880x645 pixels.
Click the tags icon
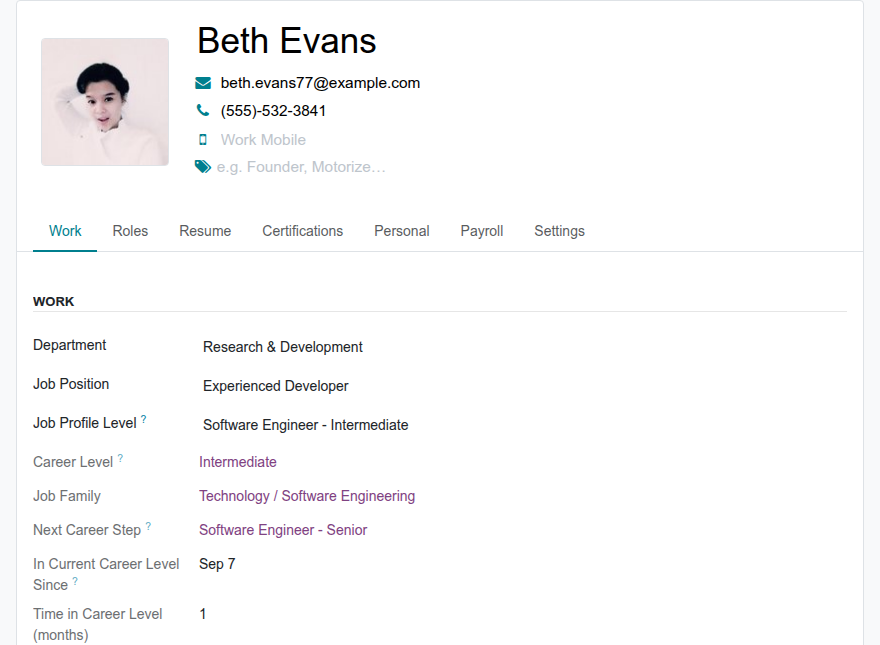coord(203,167)
